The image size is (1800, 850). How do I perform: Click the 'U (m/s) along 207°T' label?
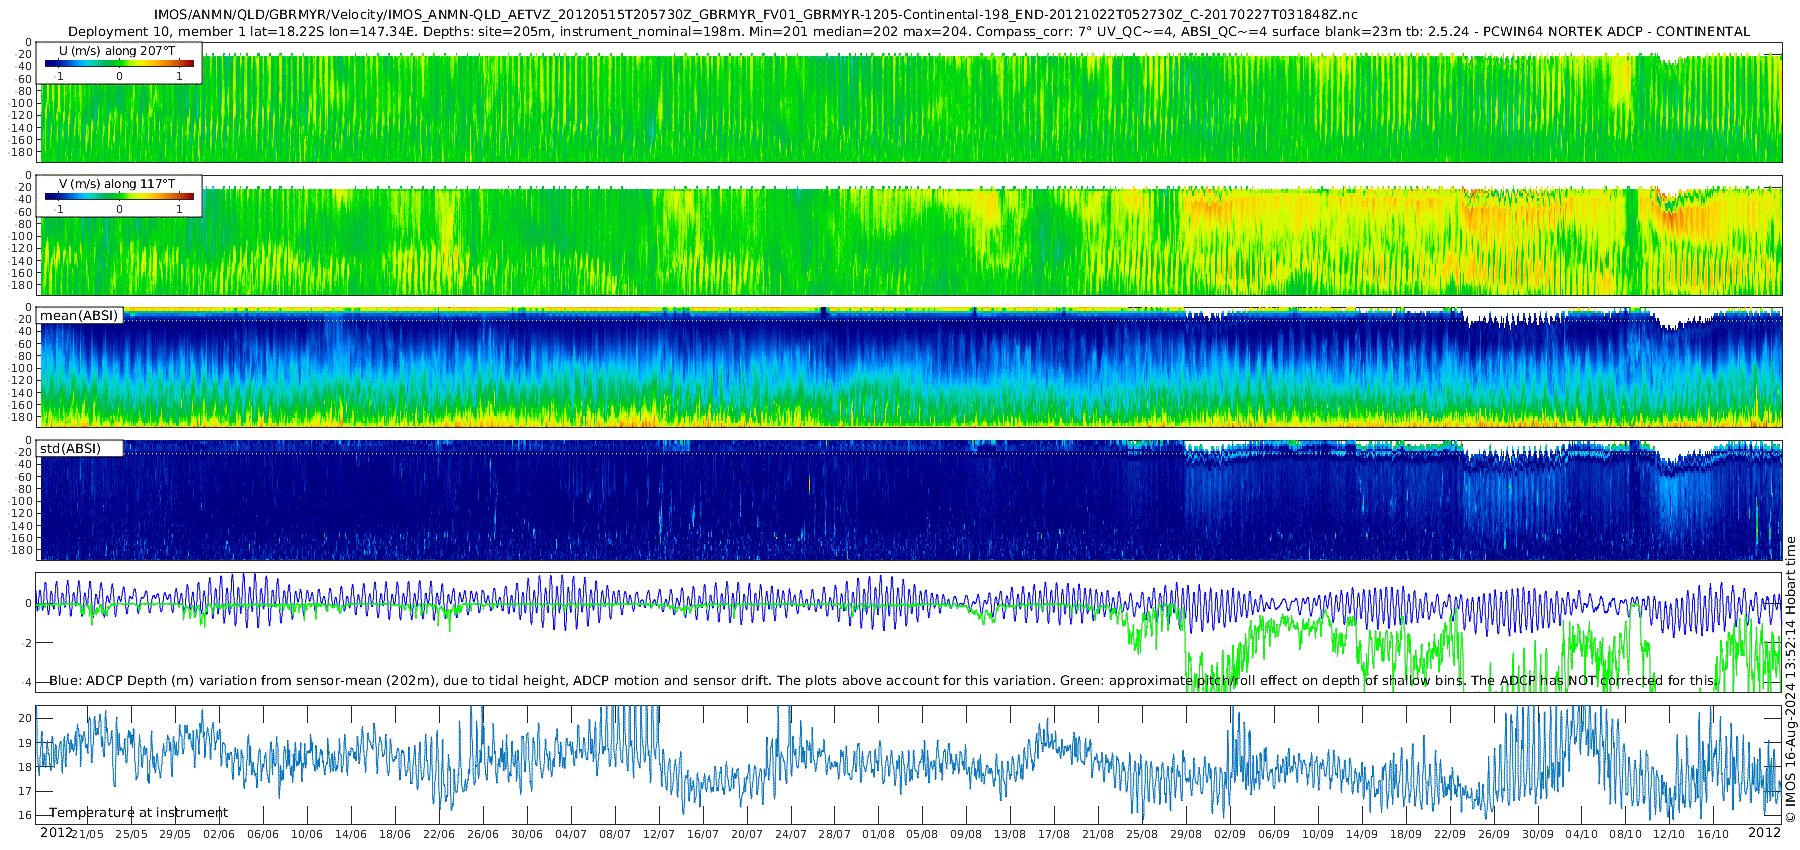tap(117, 50)
